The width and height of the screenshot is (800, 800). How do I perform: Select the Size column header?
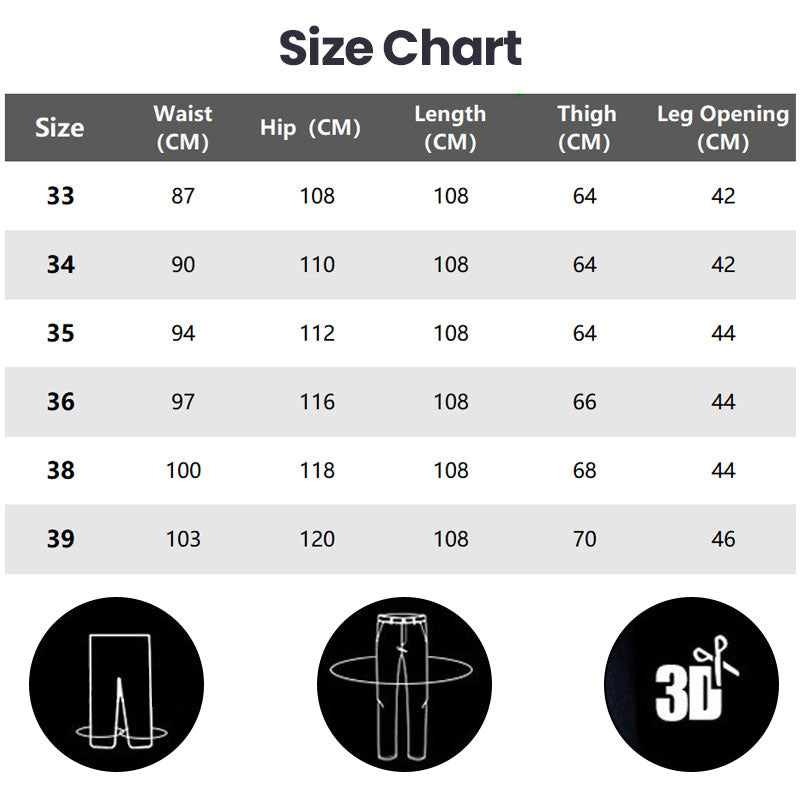[x=60, y=128]
